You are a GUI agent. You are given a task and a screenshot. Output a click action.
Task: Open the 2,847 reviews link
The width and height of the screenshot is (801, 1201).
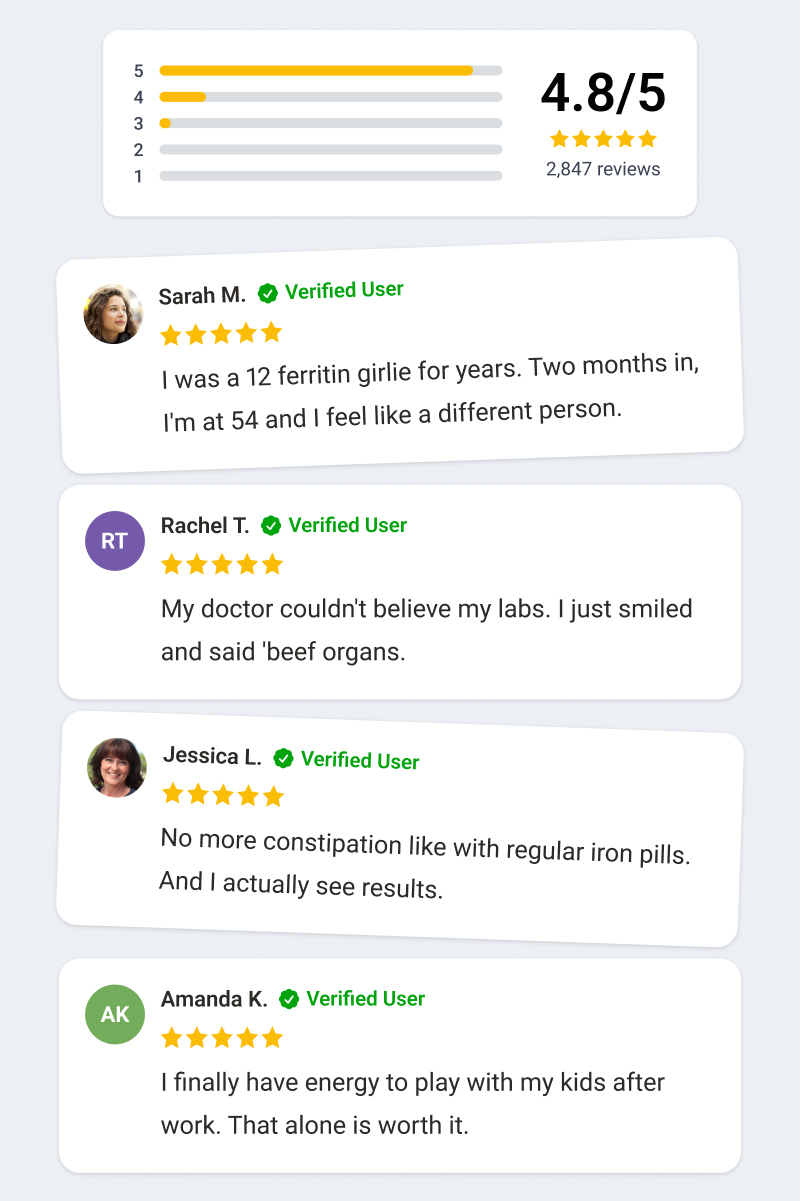[603, 169]
